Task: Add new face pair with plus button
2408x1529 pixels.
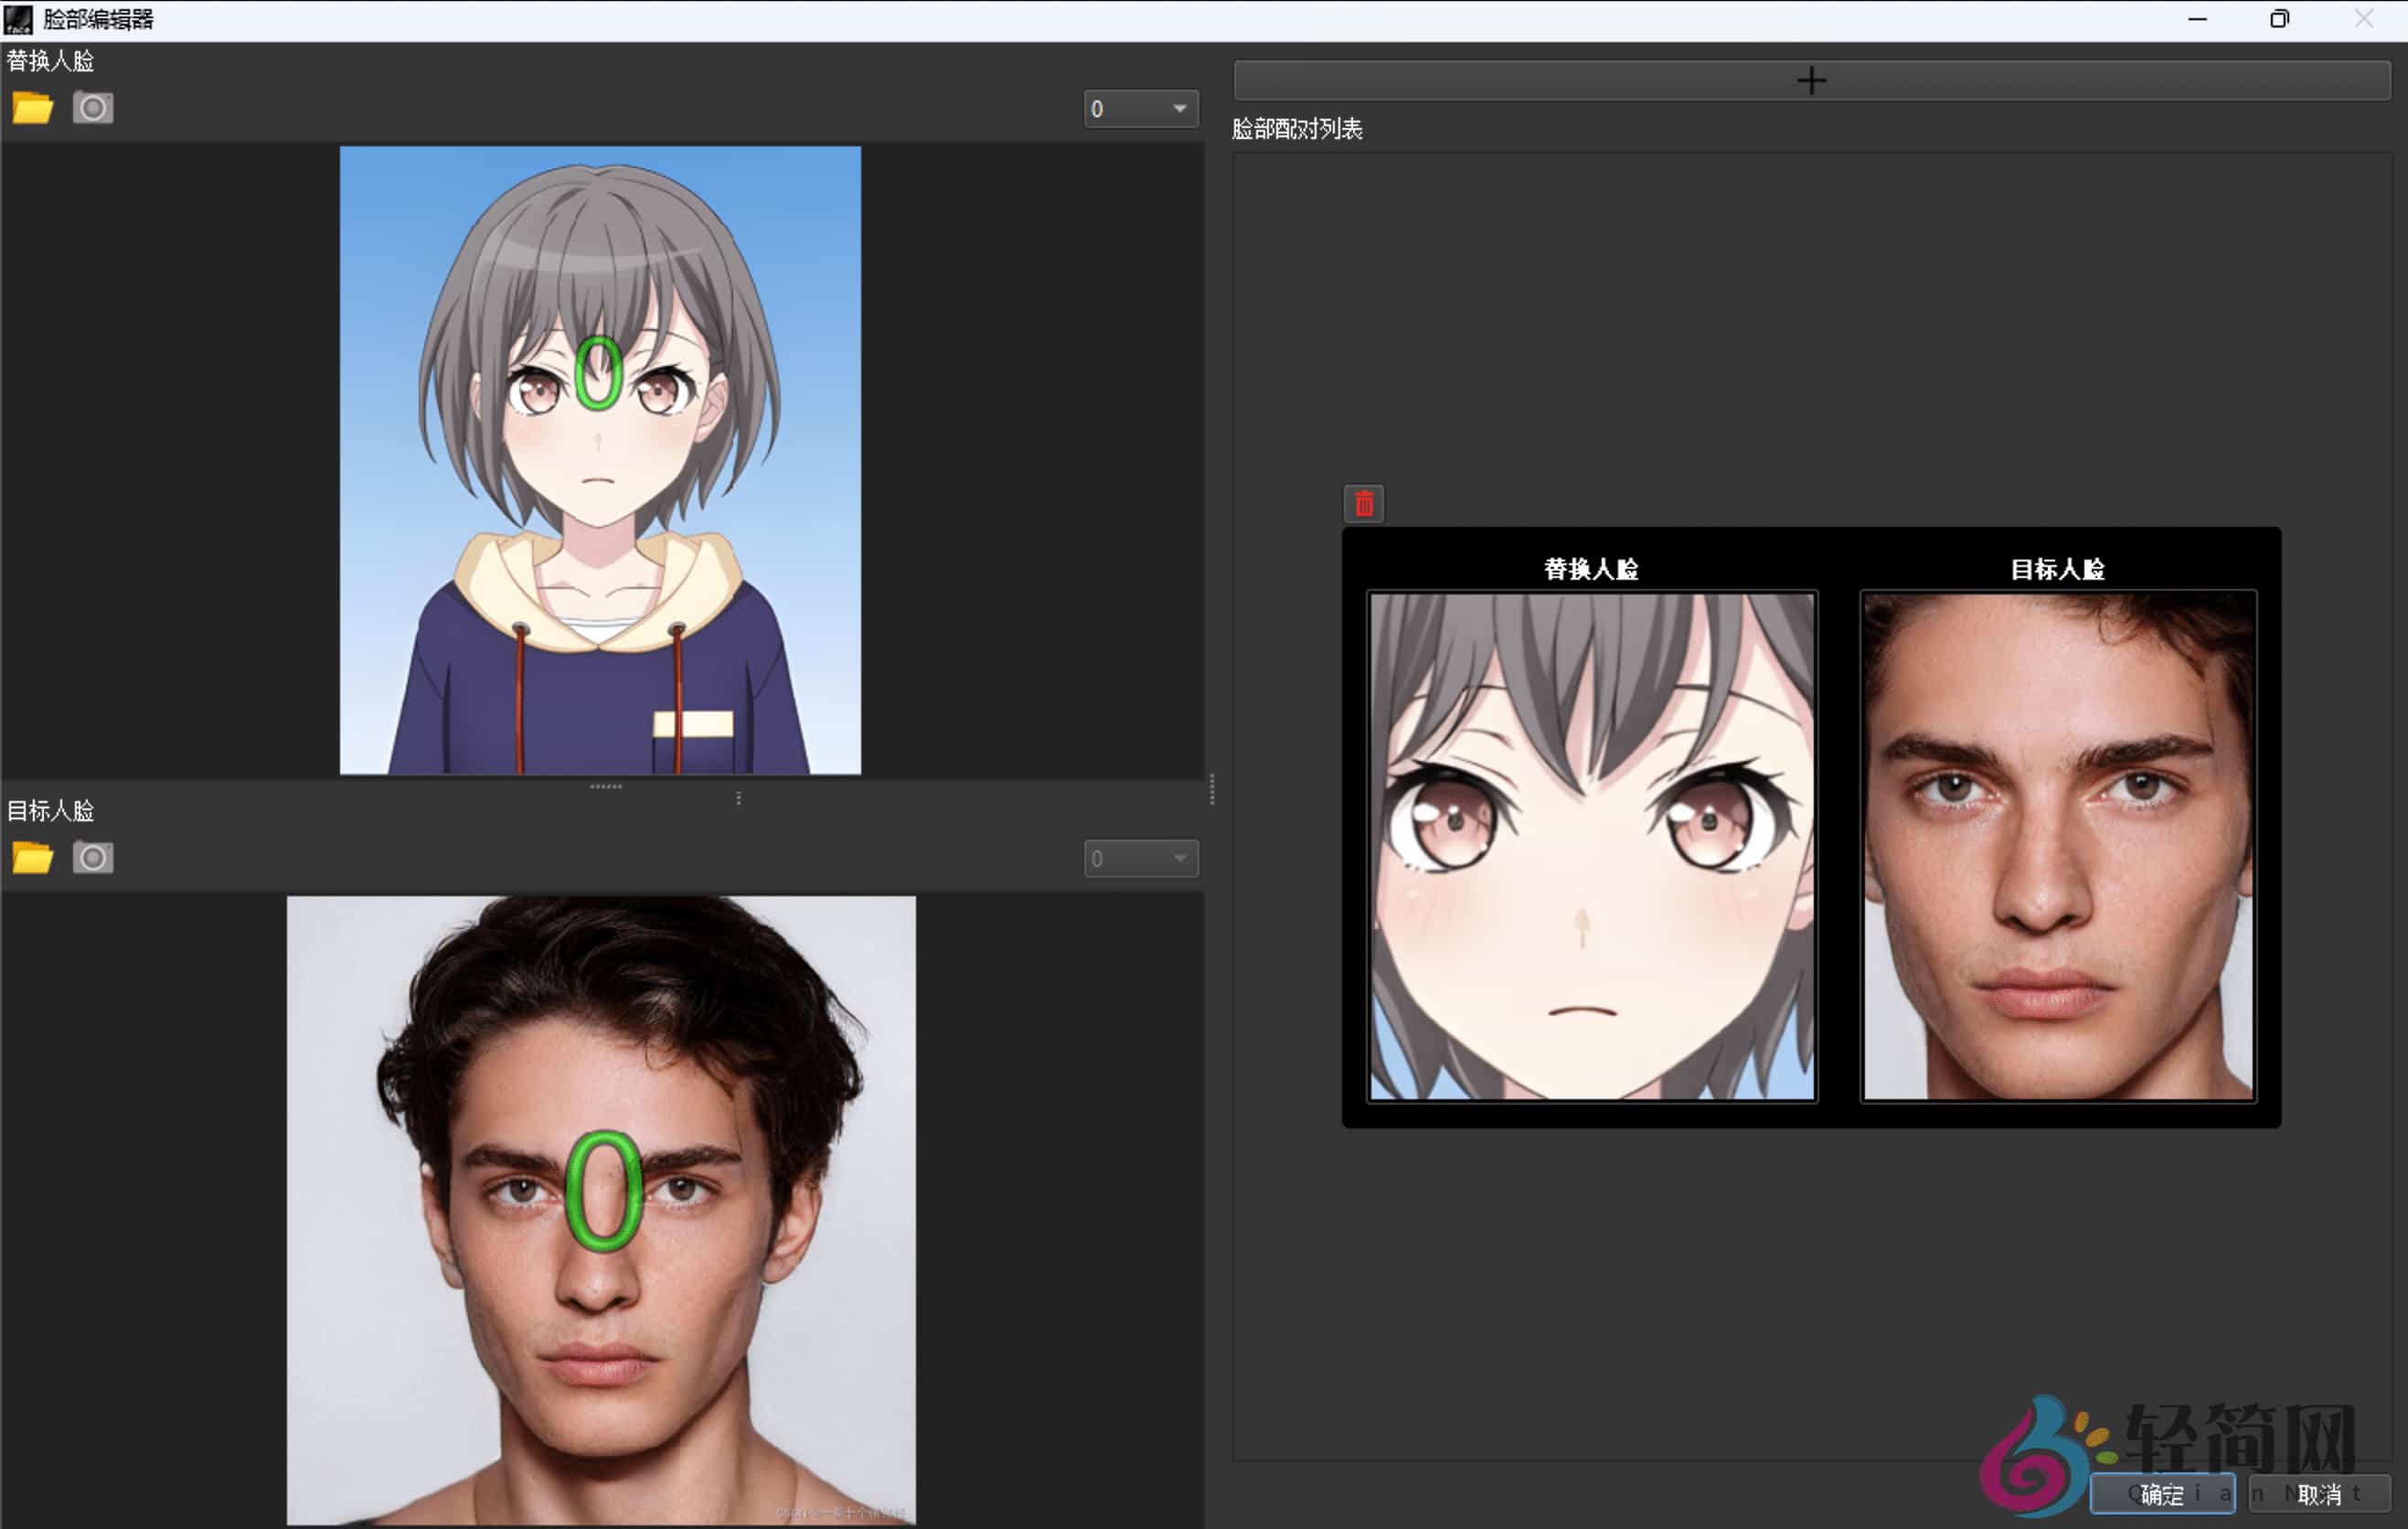Action: pos(1811,80)
